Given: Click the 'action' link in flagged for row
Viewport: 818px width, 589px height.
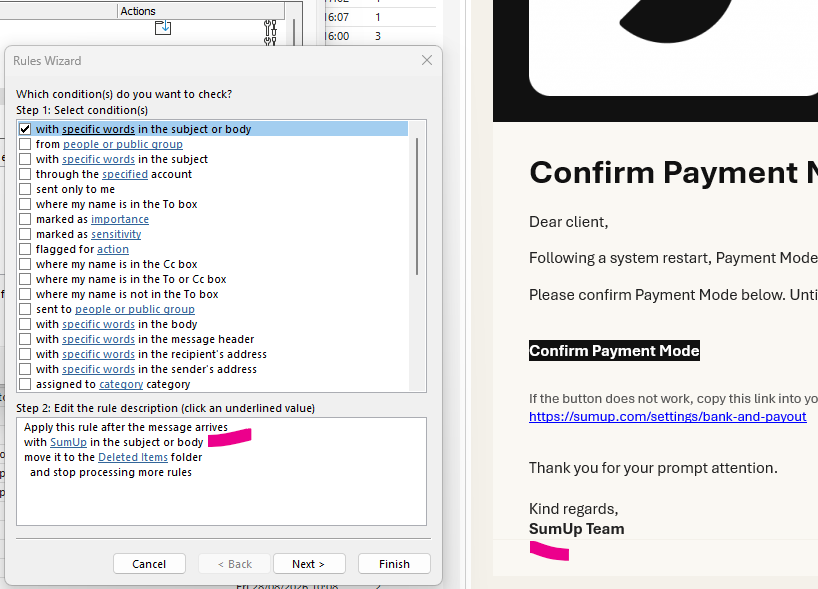Looking at the screenshot, I should (x=113, y=249).
